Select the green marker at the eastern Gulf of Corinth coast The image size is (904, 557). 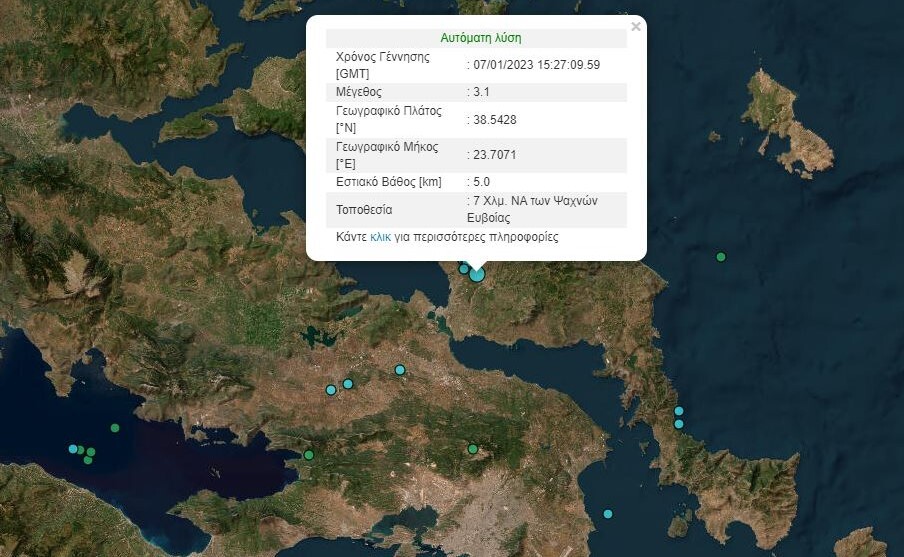(x=308, y=456)
